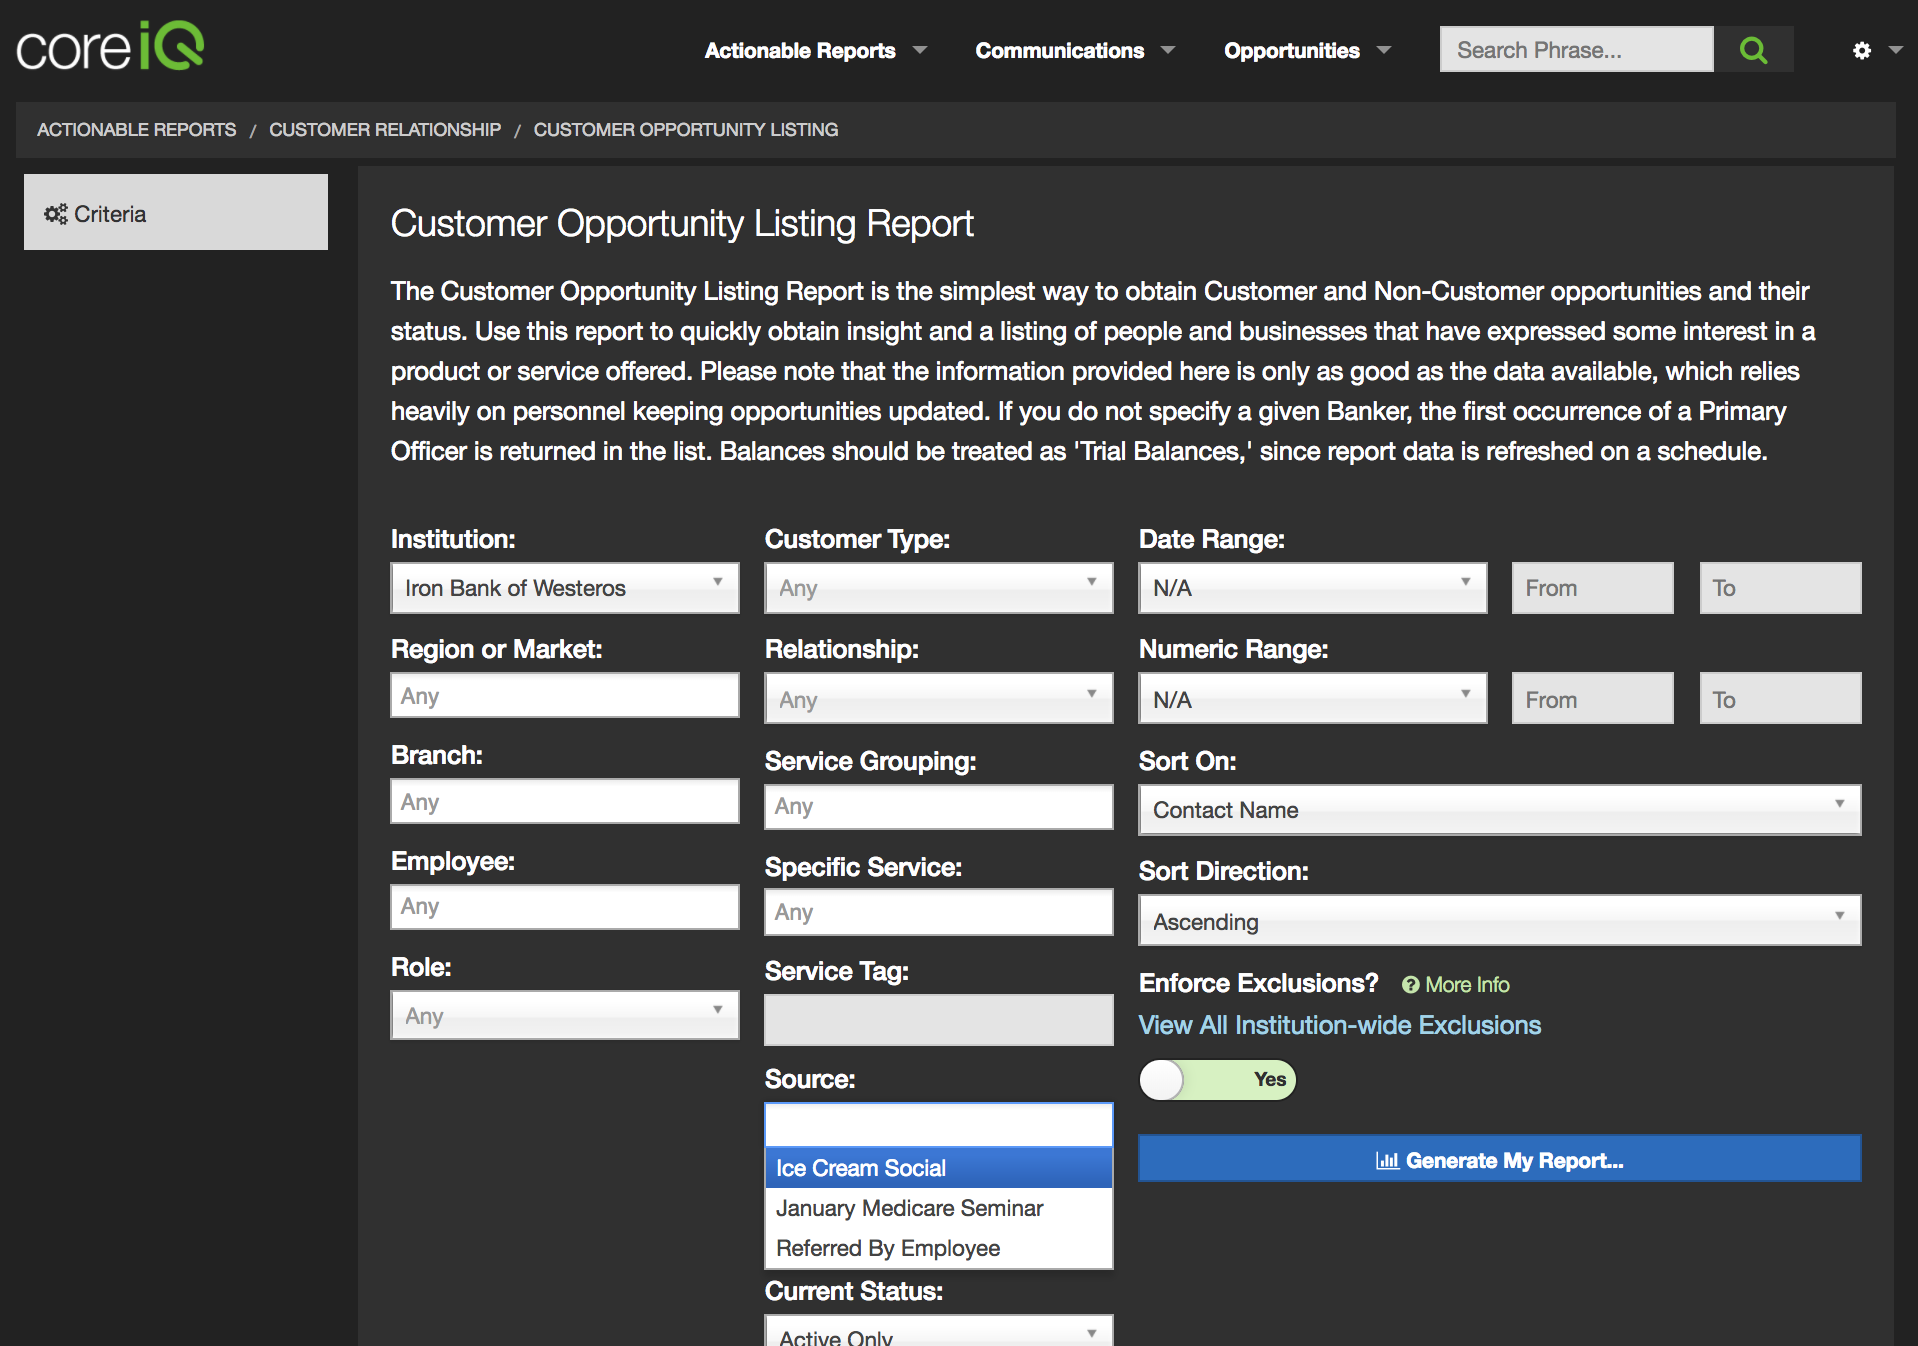This screenshot has width=1918, height=1346.
Task: Select January Medicare Seminar source option
Action: point(909,1208)
